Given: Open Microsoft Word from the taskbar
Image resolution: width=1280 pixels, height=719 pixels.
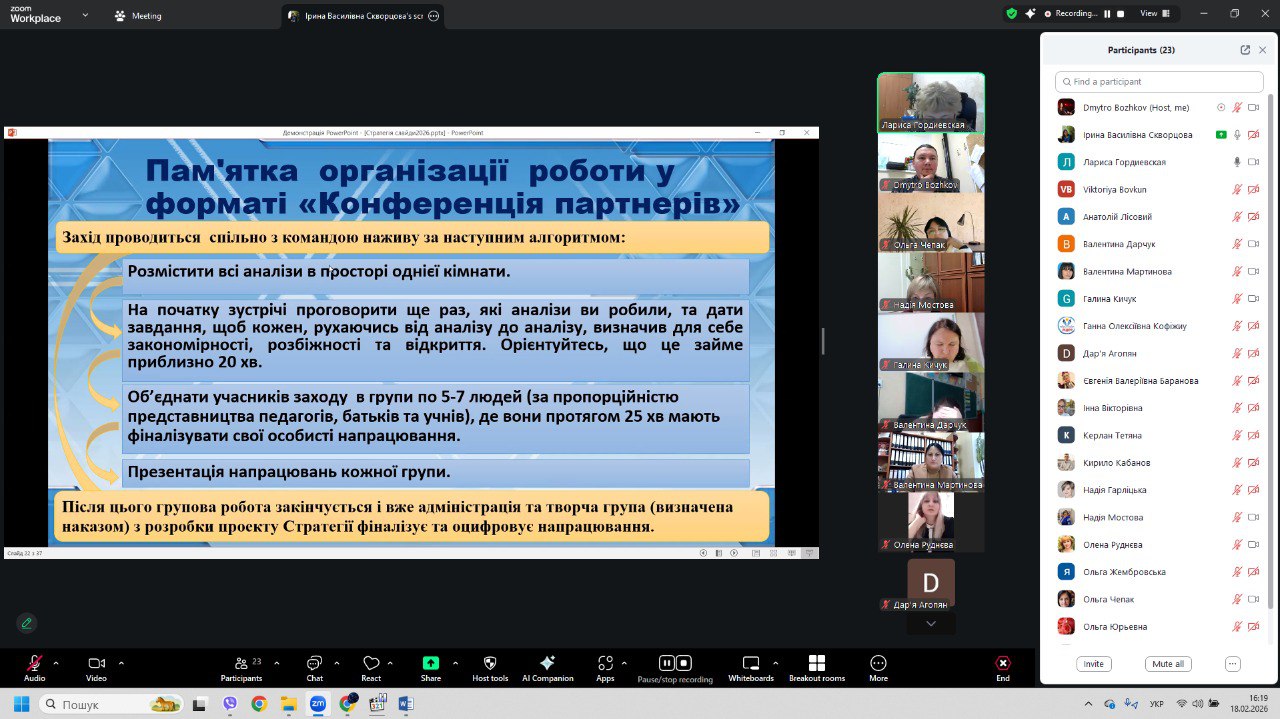Looking at the screenshot, I should (x=406, y=704).
